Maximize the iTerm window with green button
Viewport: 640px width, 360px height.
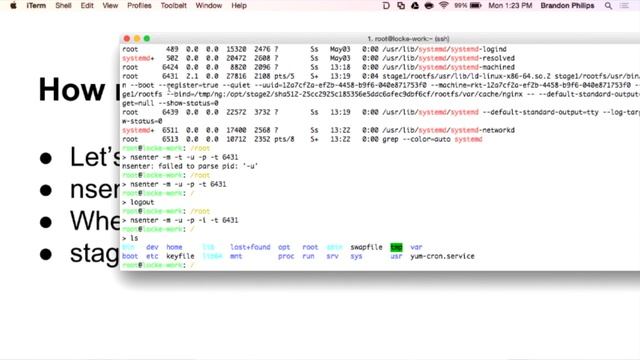click(147, 39)
